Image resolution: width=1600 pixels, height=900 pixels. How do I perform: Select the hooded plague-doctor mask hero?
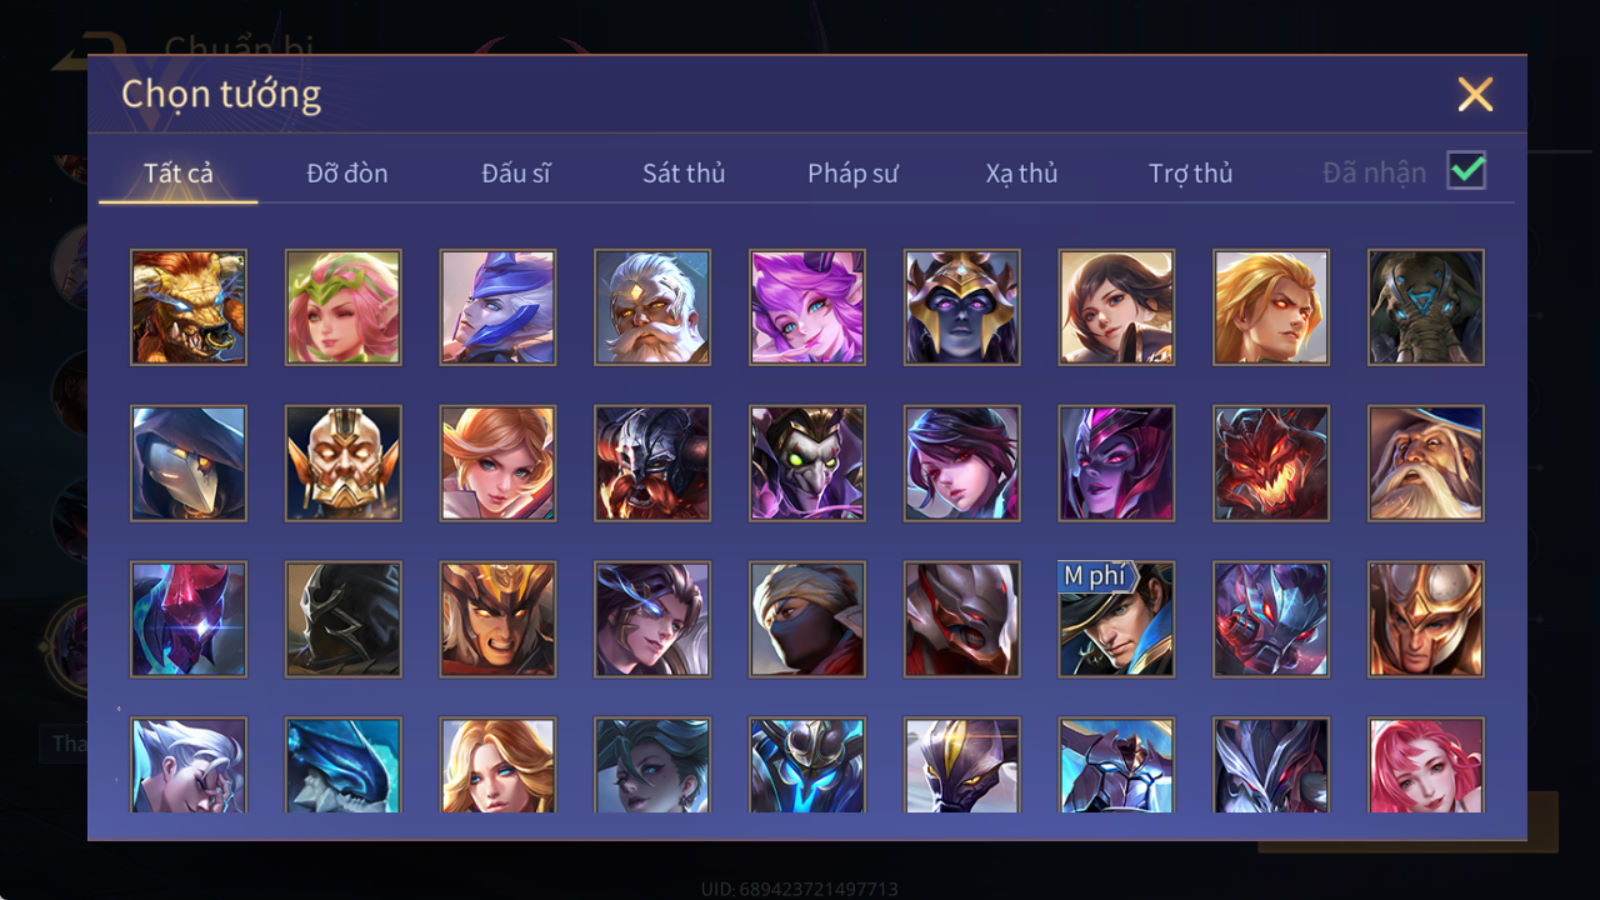(x=188, y=463)
